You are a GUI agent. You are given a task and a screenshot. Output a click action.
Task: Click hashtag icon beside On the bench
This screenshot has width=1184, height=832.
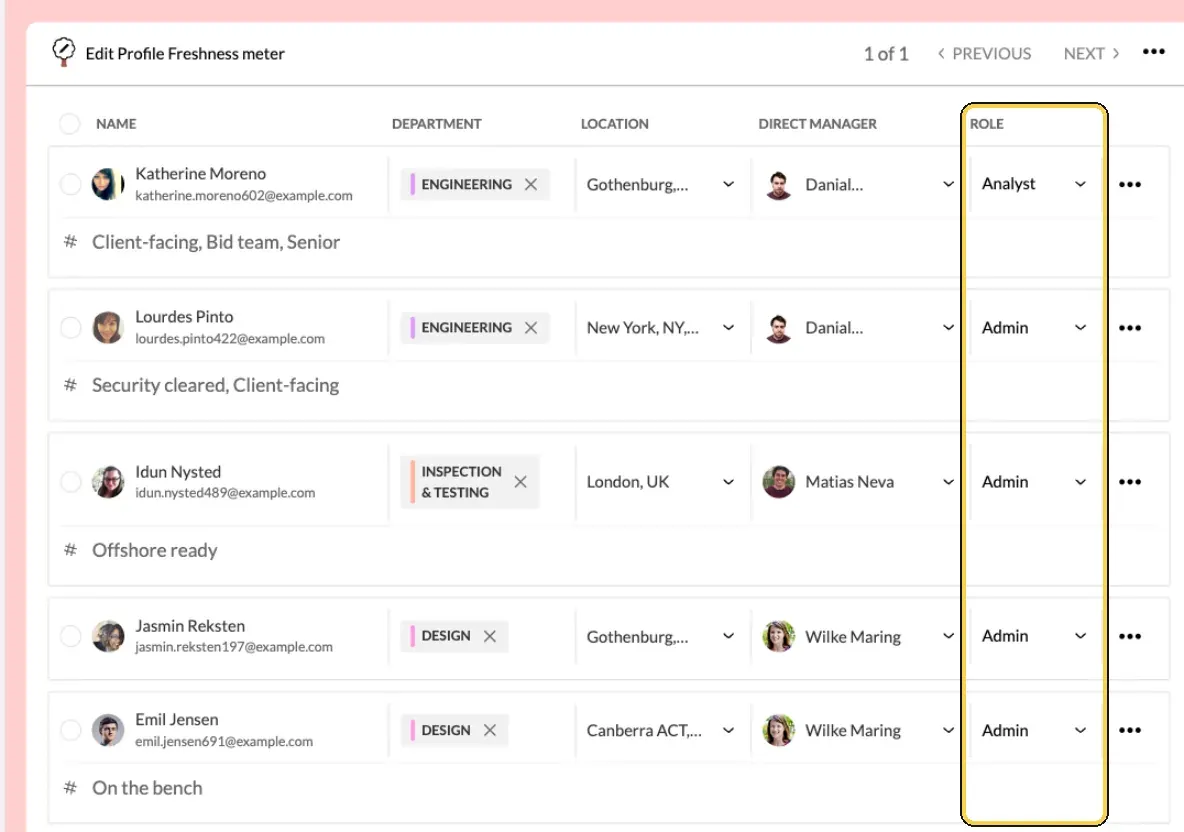70,788
